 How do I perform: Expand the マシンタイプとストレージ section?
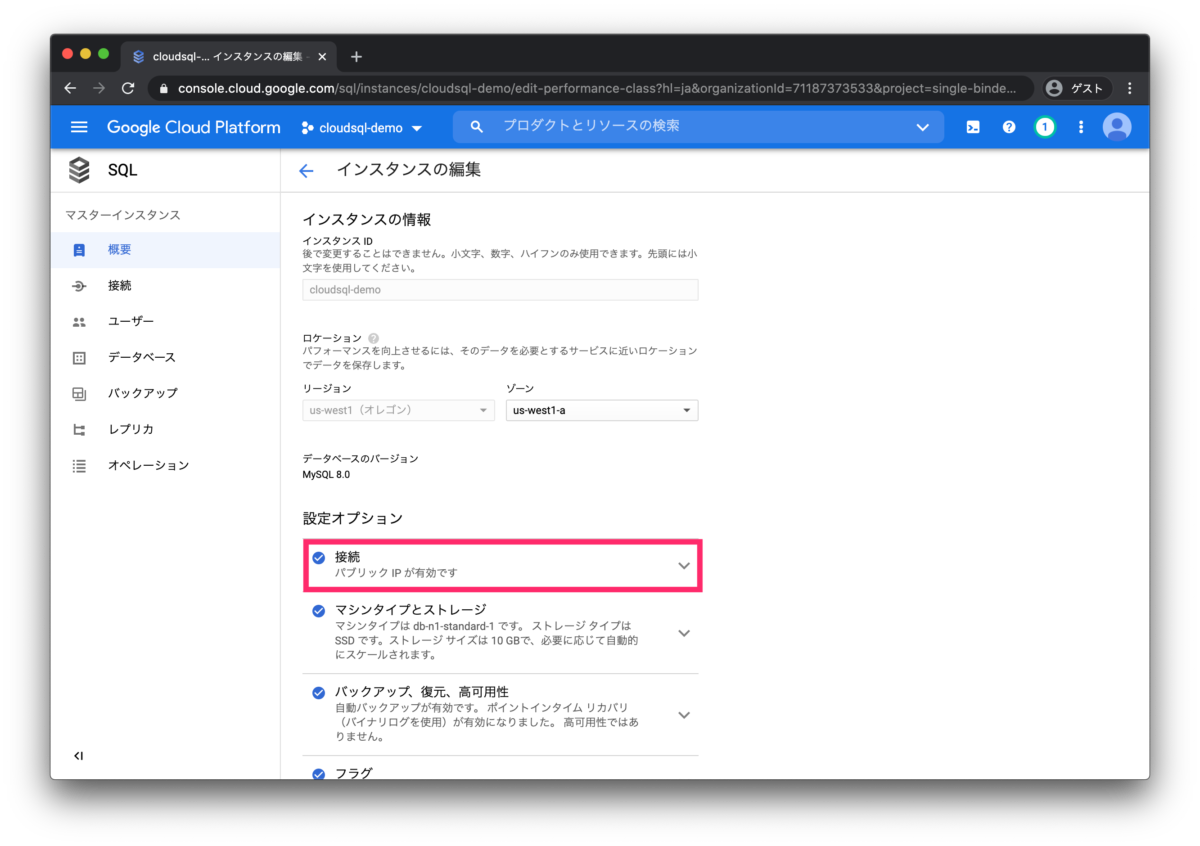tap(684, 632)
